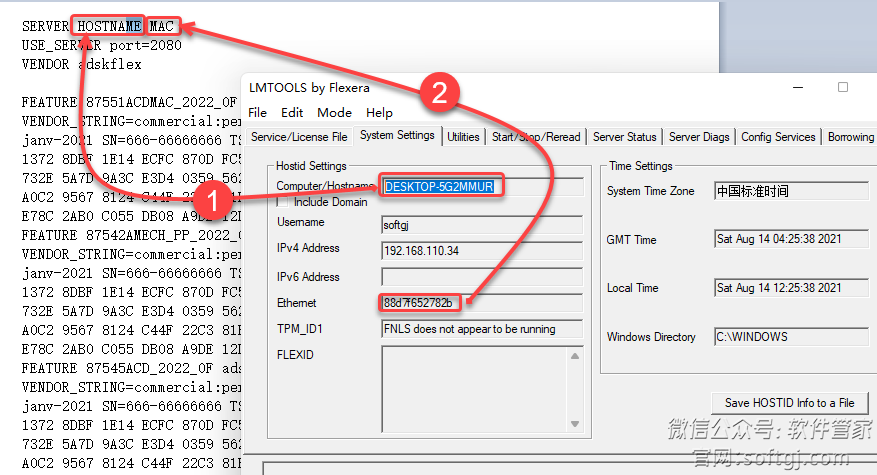Image resolution: width=877 pixels, height=475 pixels.
Task: Click the IPv4 Address field
Action: point(481,250)
